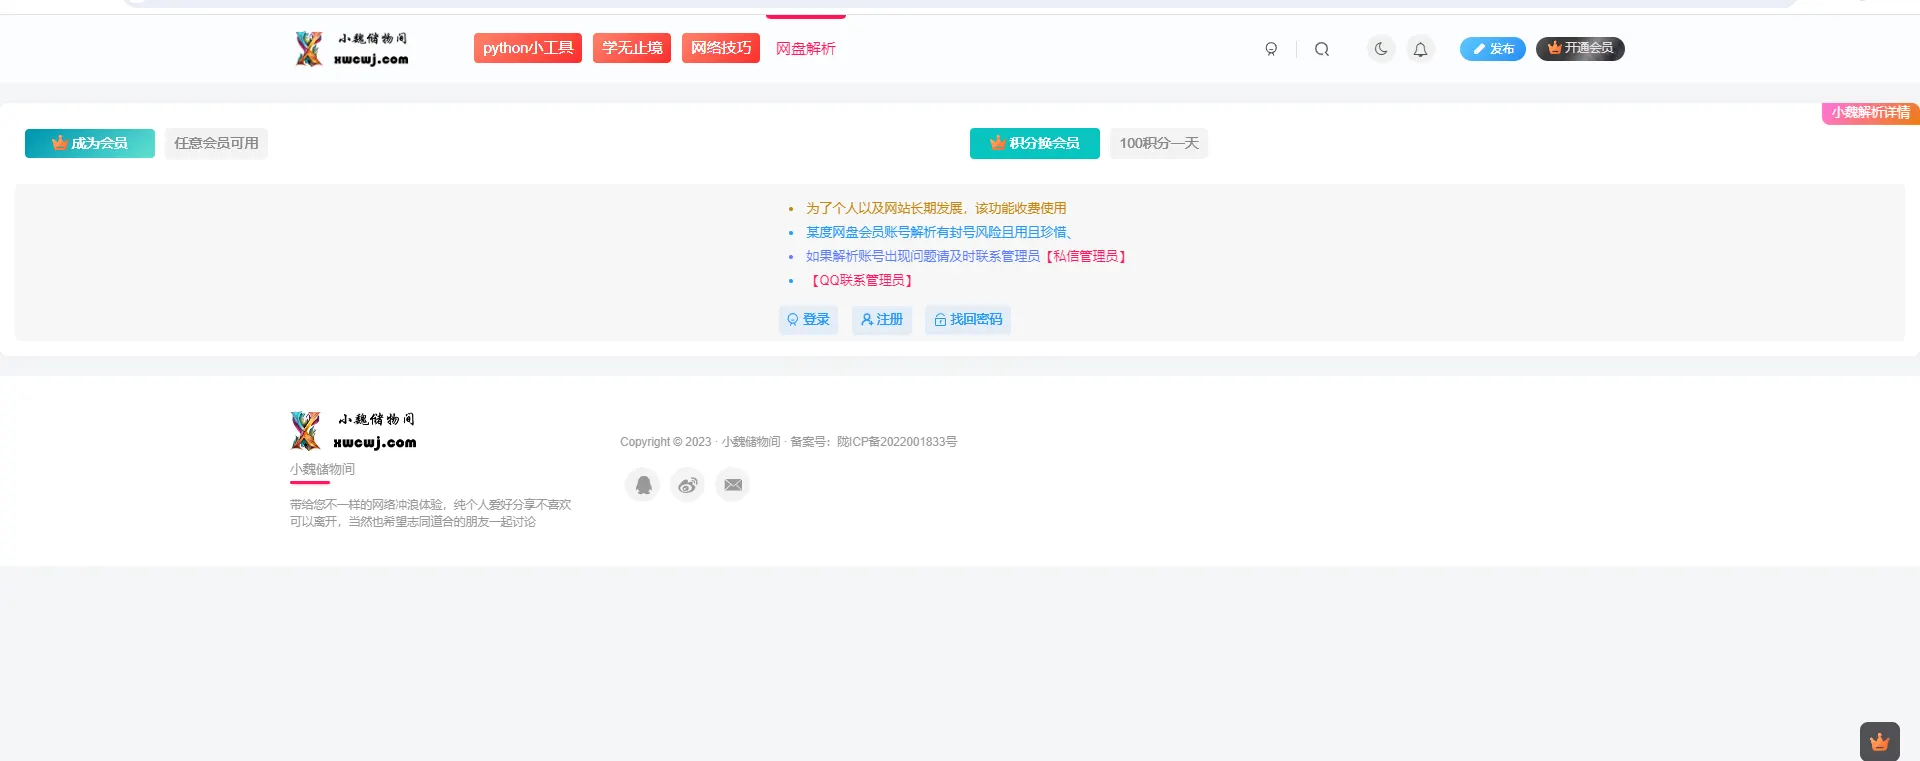Open the 小魏解析详情 corner tag

click(x=1871, y=113)
